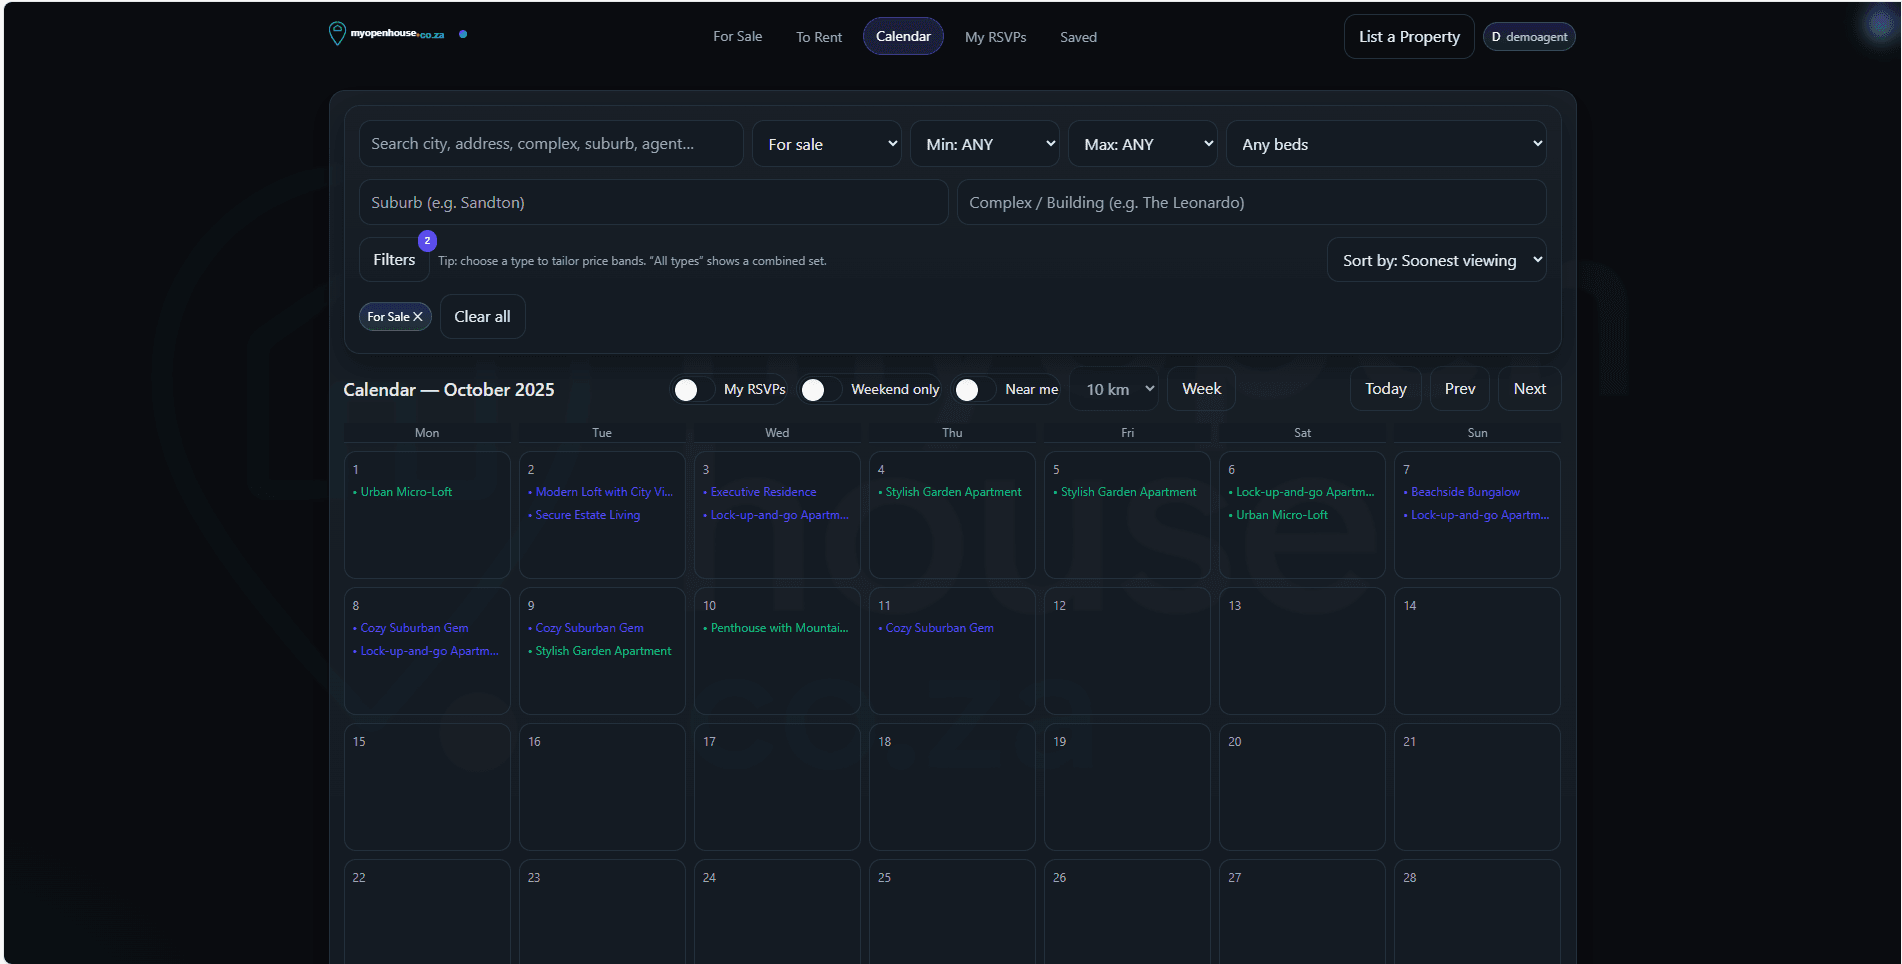Go to the Saved section

[1078, 36]
